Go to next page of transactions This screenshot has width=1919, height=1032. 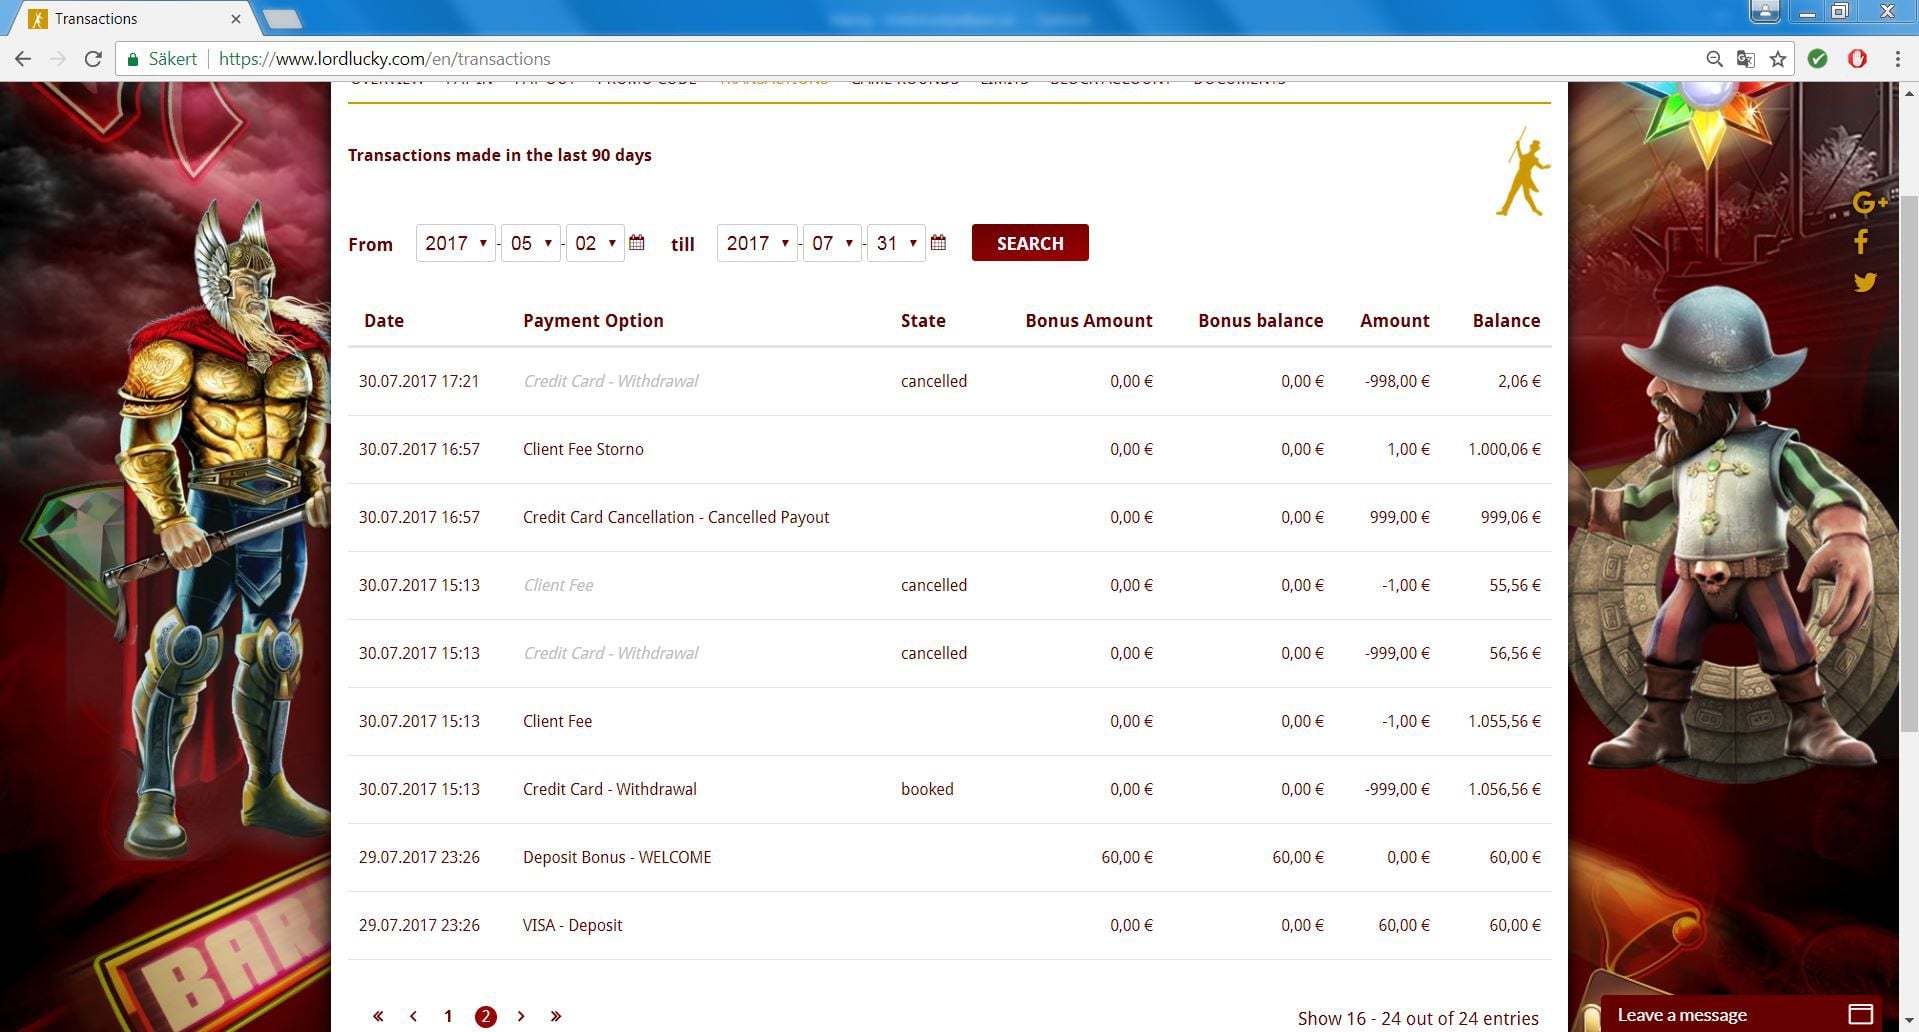521,1016
